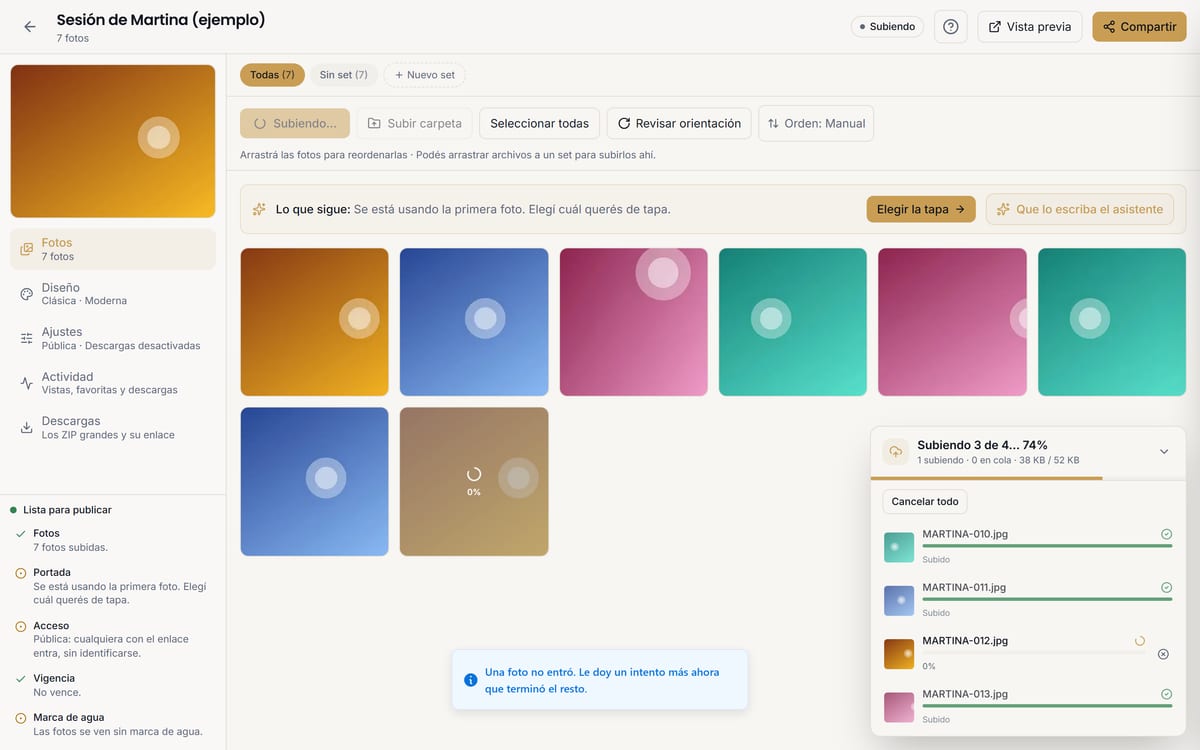The image size is (1200, 750).
Task: Click the pending icon beside Marca de agua
Action: [21, 718]
